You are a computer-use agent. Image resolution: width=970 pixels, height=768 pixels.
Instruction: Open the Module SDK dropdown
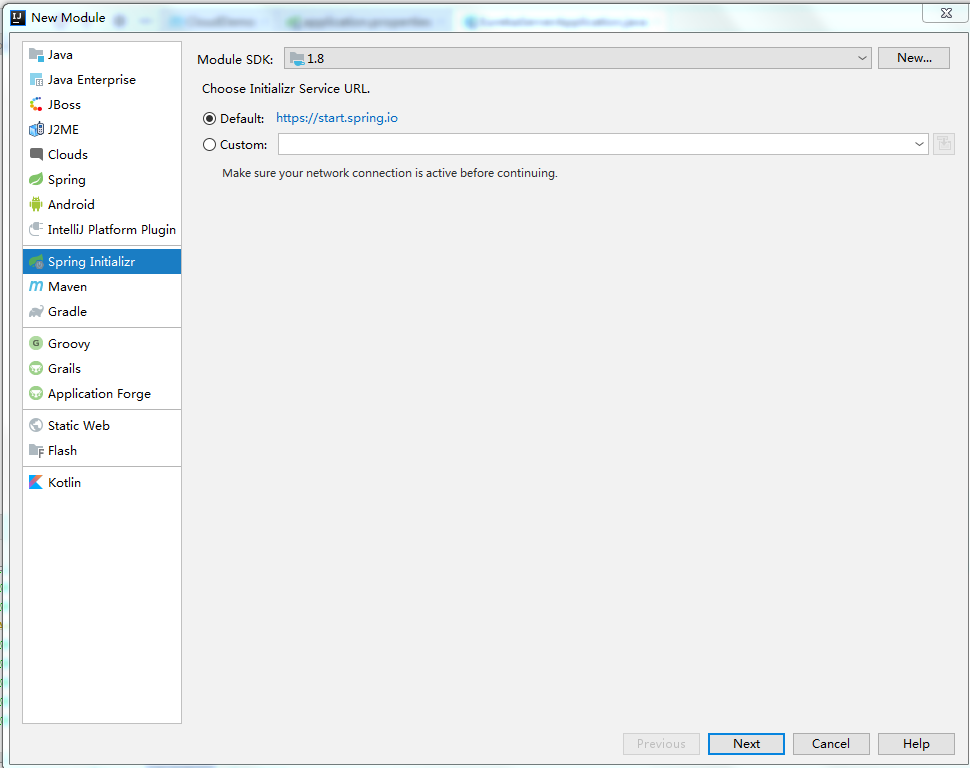coord(577,58)
